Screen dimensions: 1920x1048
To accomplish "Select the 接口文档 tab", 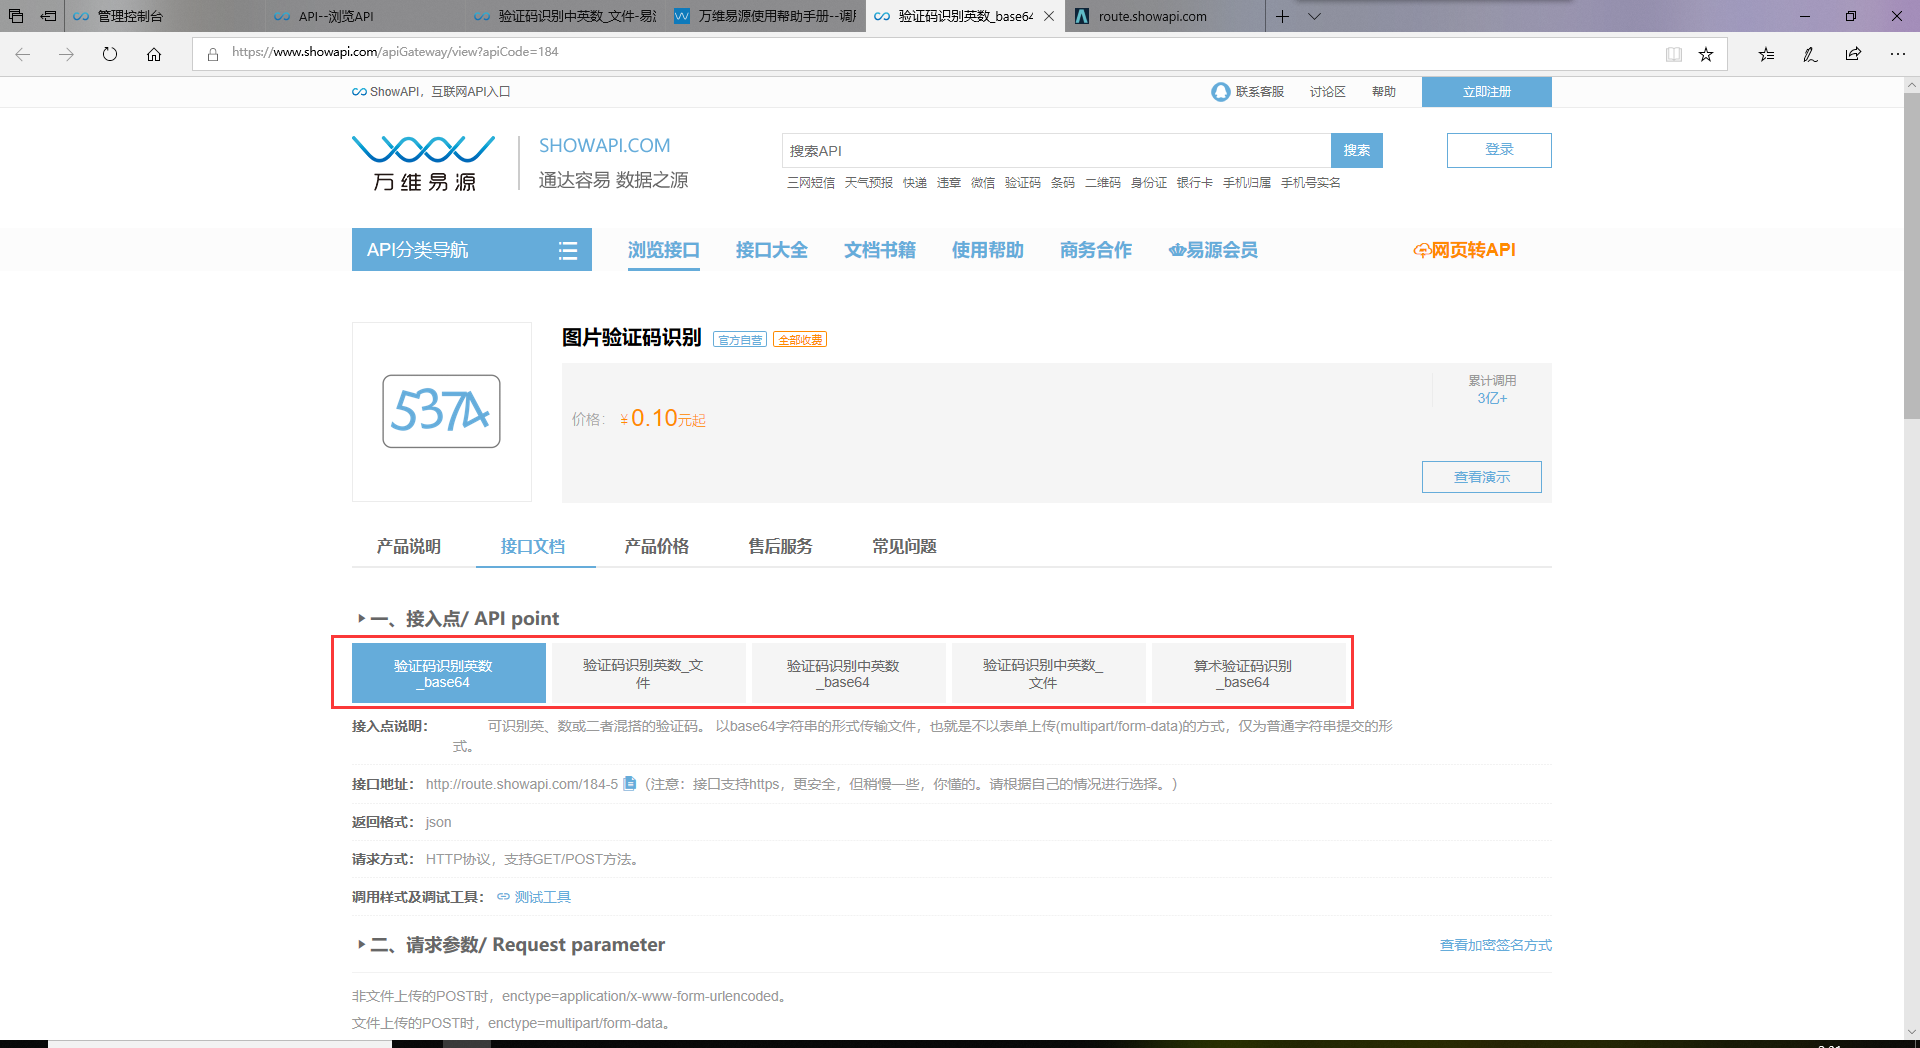I will 533,546.
